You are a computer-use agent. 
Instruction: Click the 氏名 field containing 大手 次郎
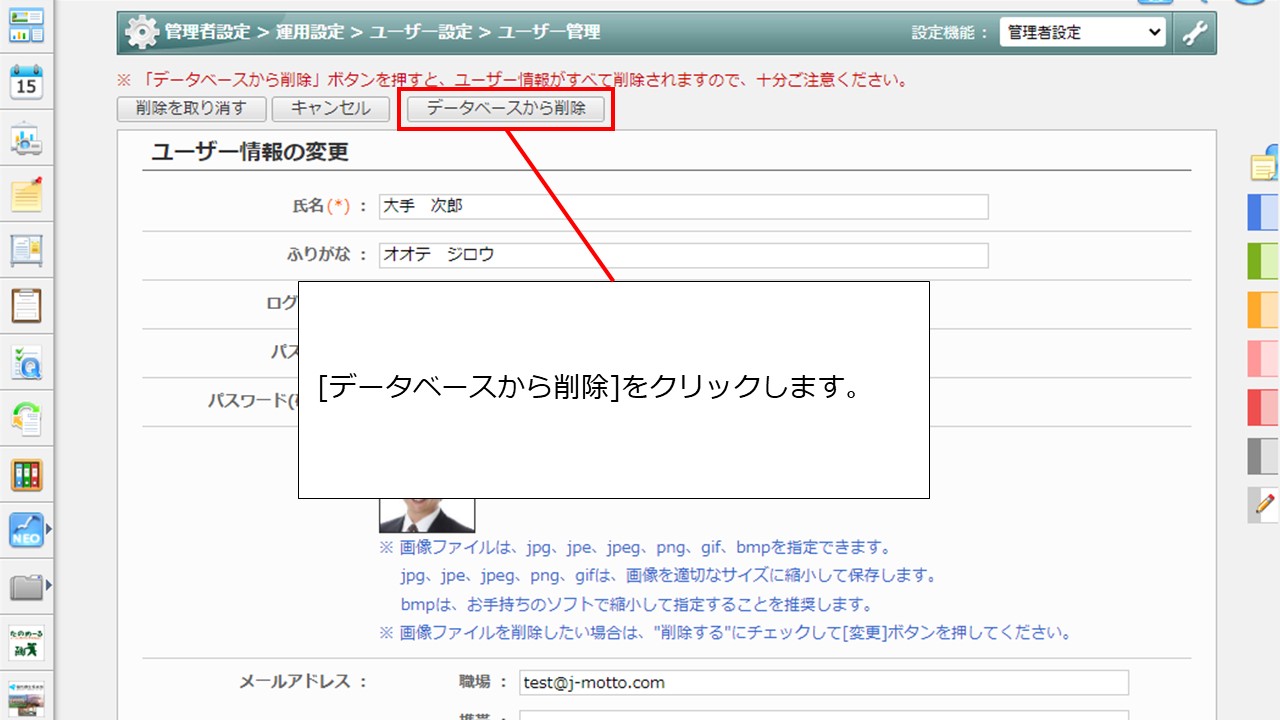[x=684, y=206]
